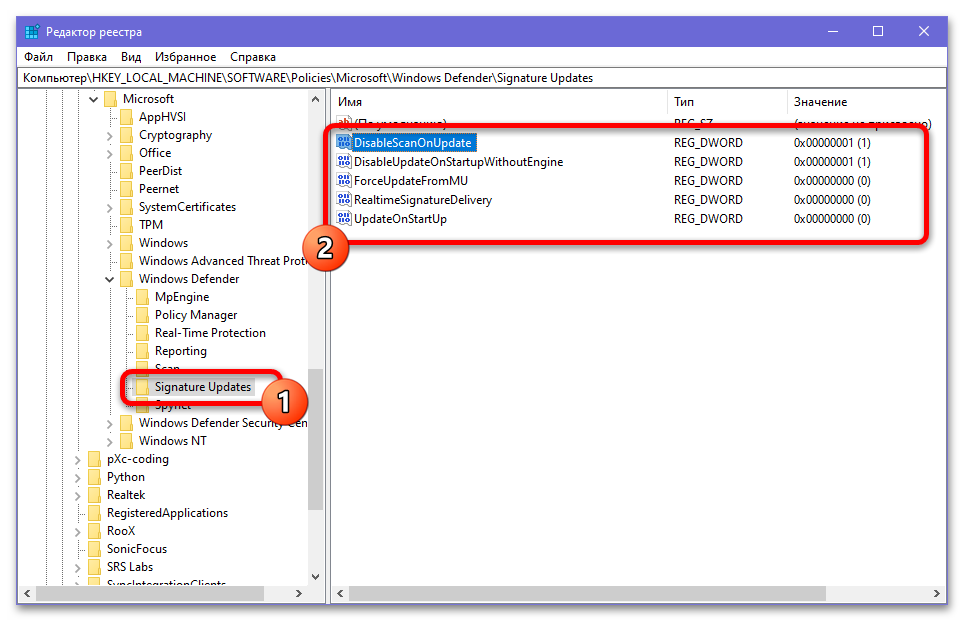The width and height of the screenshot is (964, 621).
Task: Expand the pXc-coding key
Action: click(x=77, y=459)
